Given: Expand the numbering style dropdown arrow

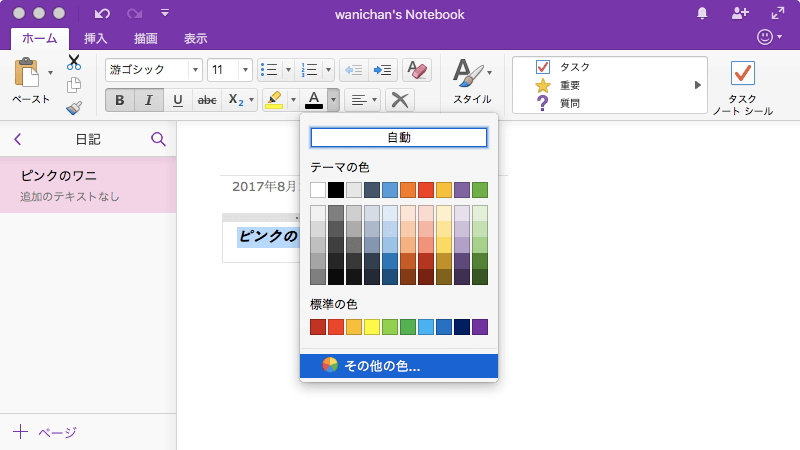Looking at the screenshot, I should click(x=328, y=70).
